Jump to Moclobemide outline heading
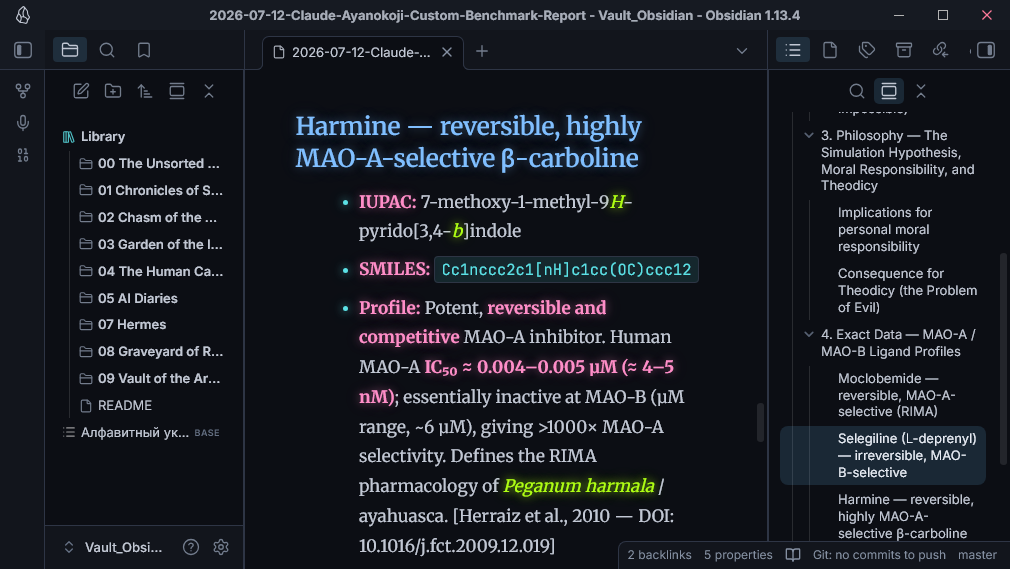Viewport: 1010px width, 569px height. (x=899, y=395)
